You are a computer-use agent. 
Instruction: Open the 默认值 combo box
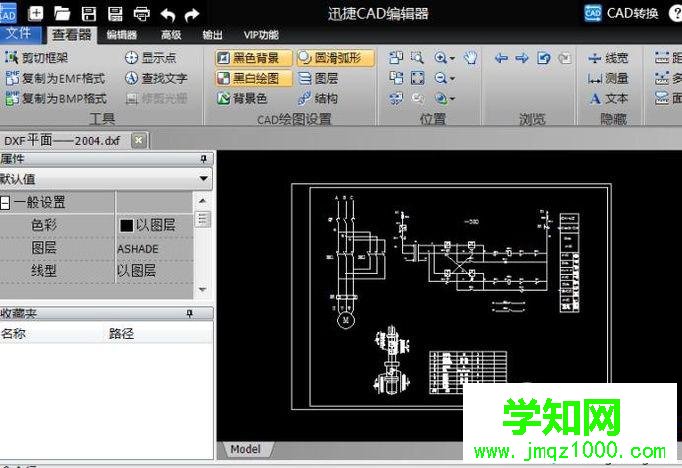(106, 179)
